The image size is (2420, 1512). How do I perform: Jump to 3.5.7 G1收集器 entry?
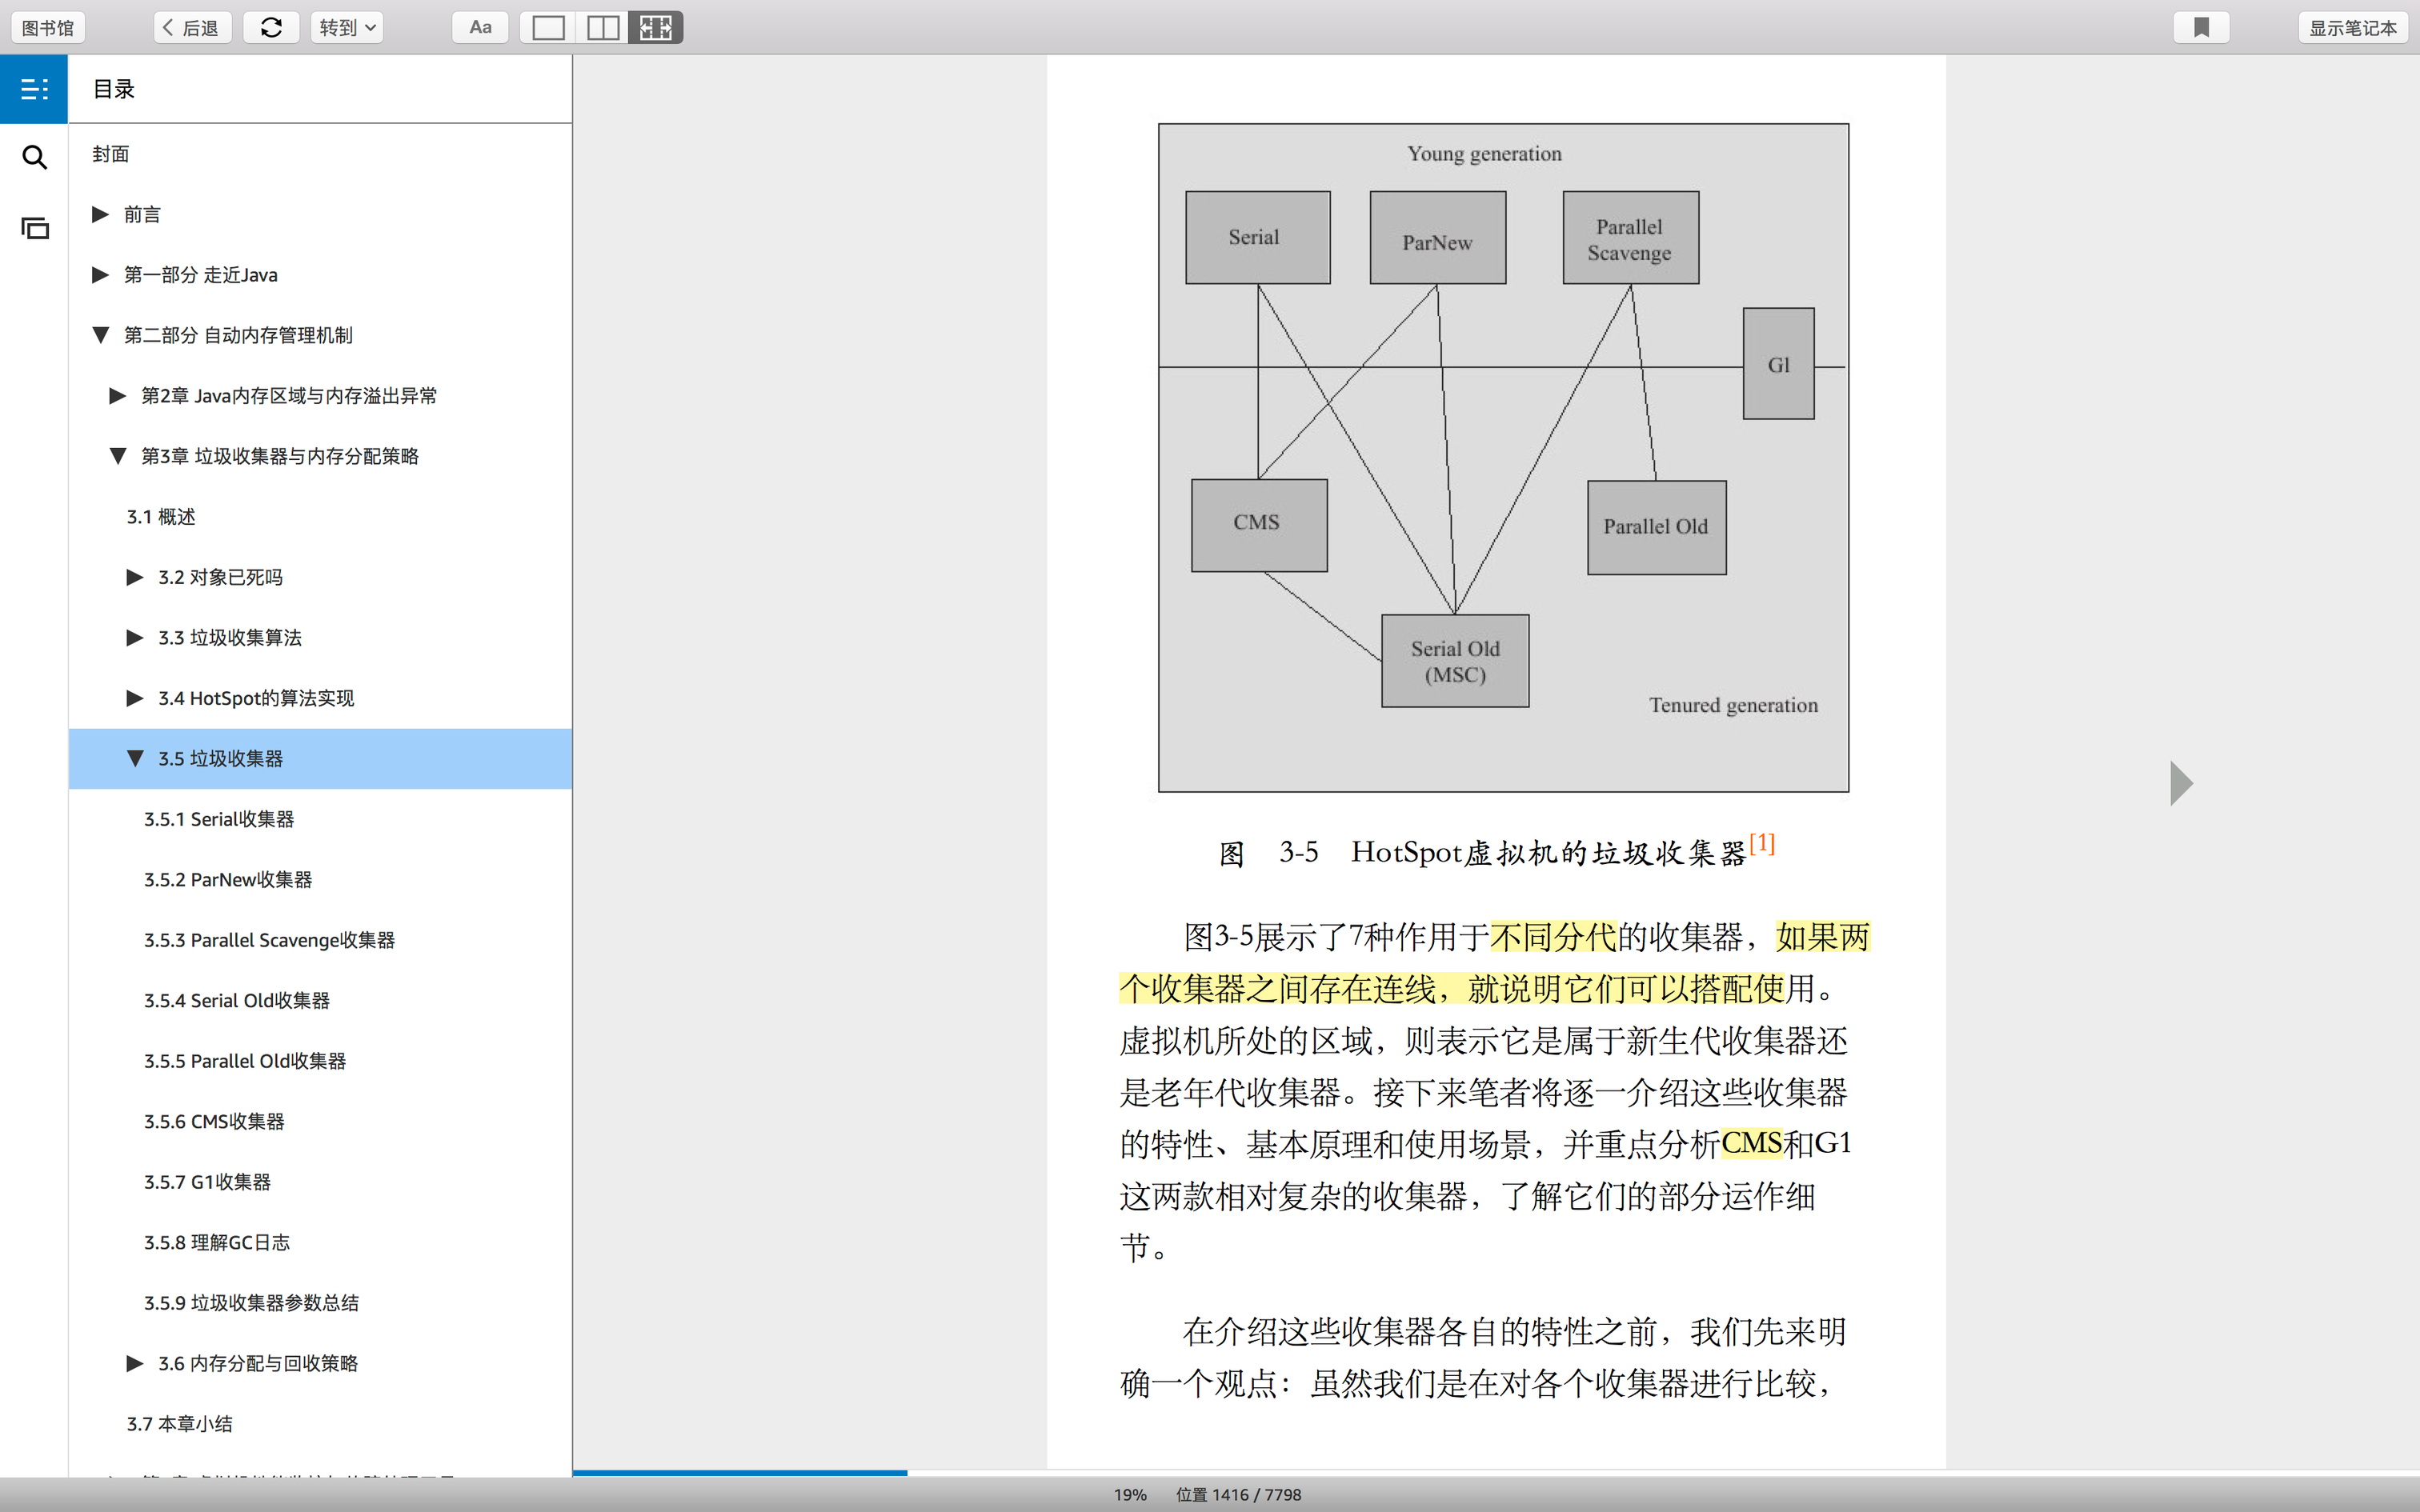207,1182
